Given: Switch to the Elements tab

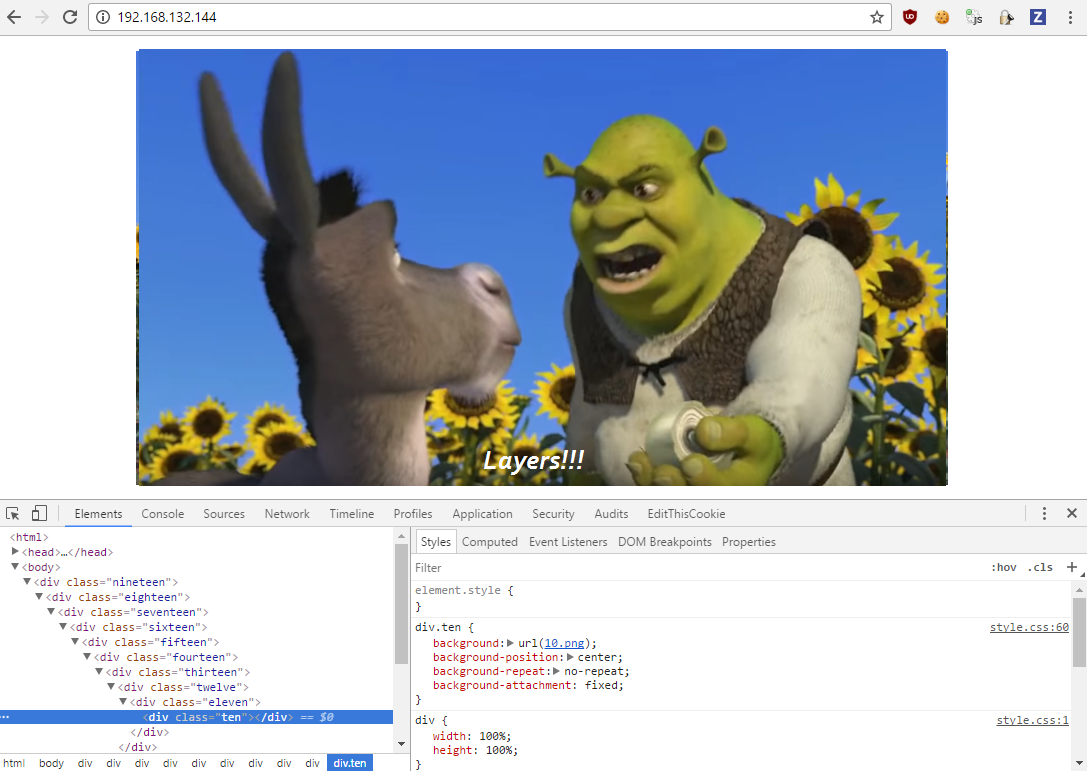Looking at the screenshot, I should coord(98,514).
